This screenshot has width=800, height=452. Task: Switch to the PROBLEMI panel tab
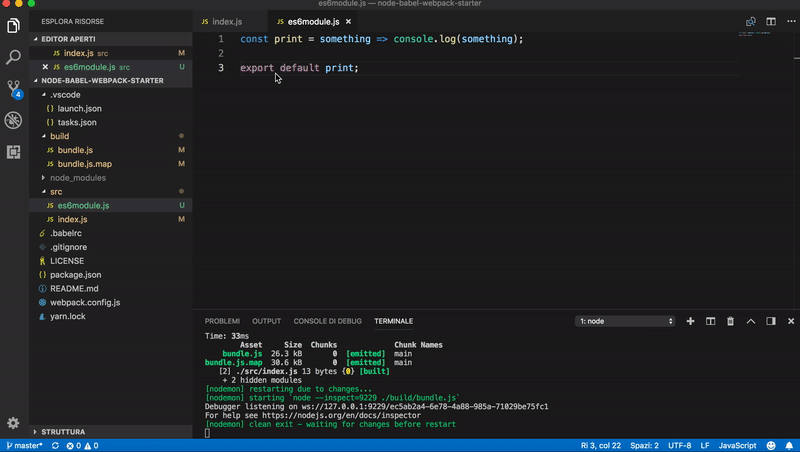pyautogui.click(x=222, y=321)
